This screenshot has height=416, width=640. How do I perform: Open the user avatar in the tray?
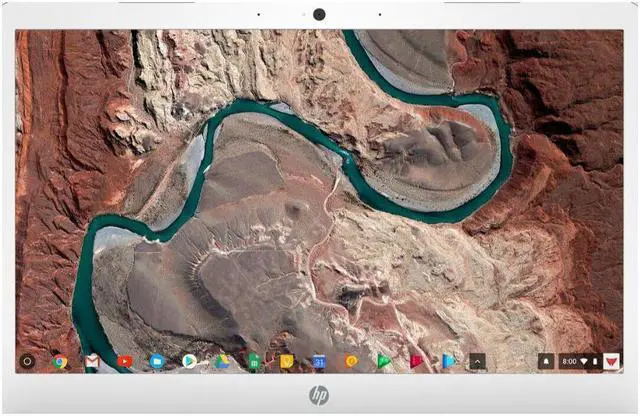tap(612, 361)
